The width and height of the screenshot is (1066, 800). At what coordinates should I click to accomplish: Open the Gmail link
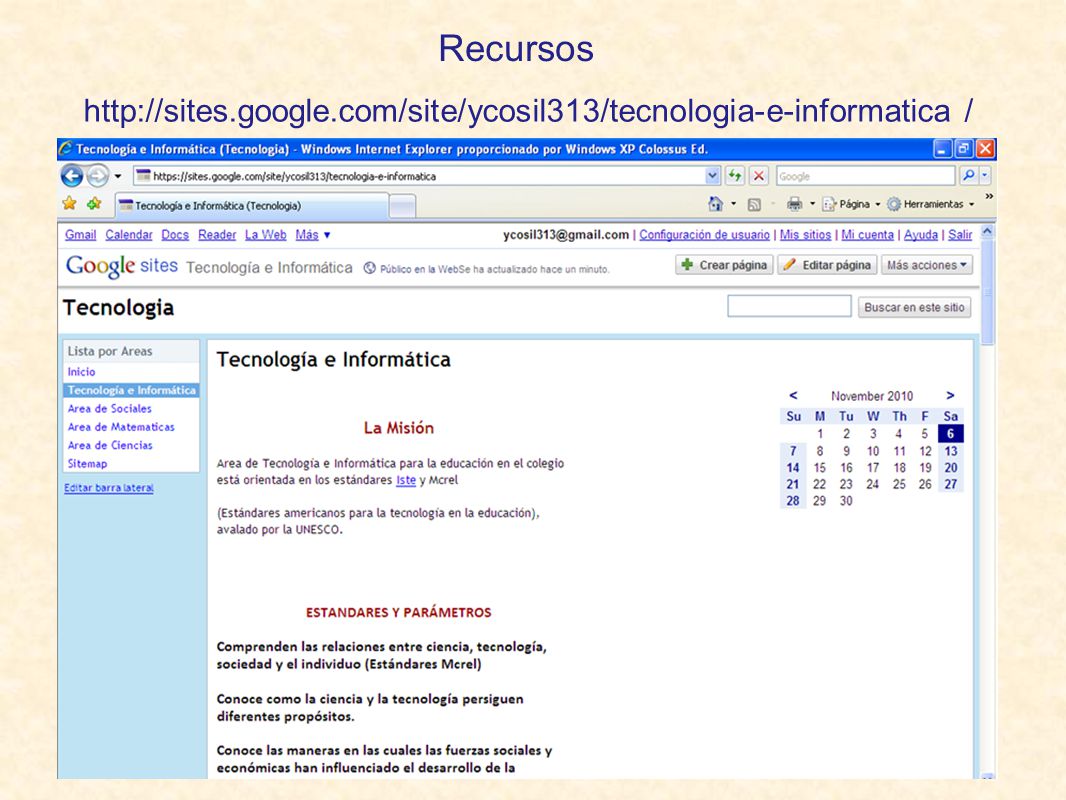point(80,234)
